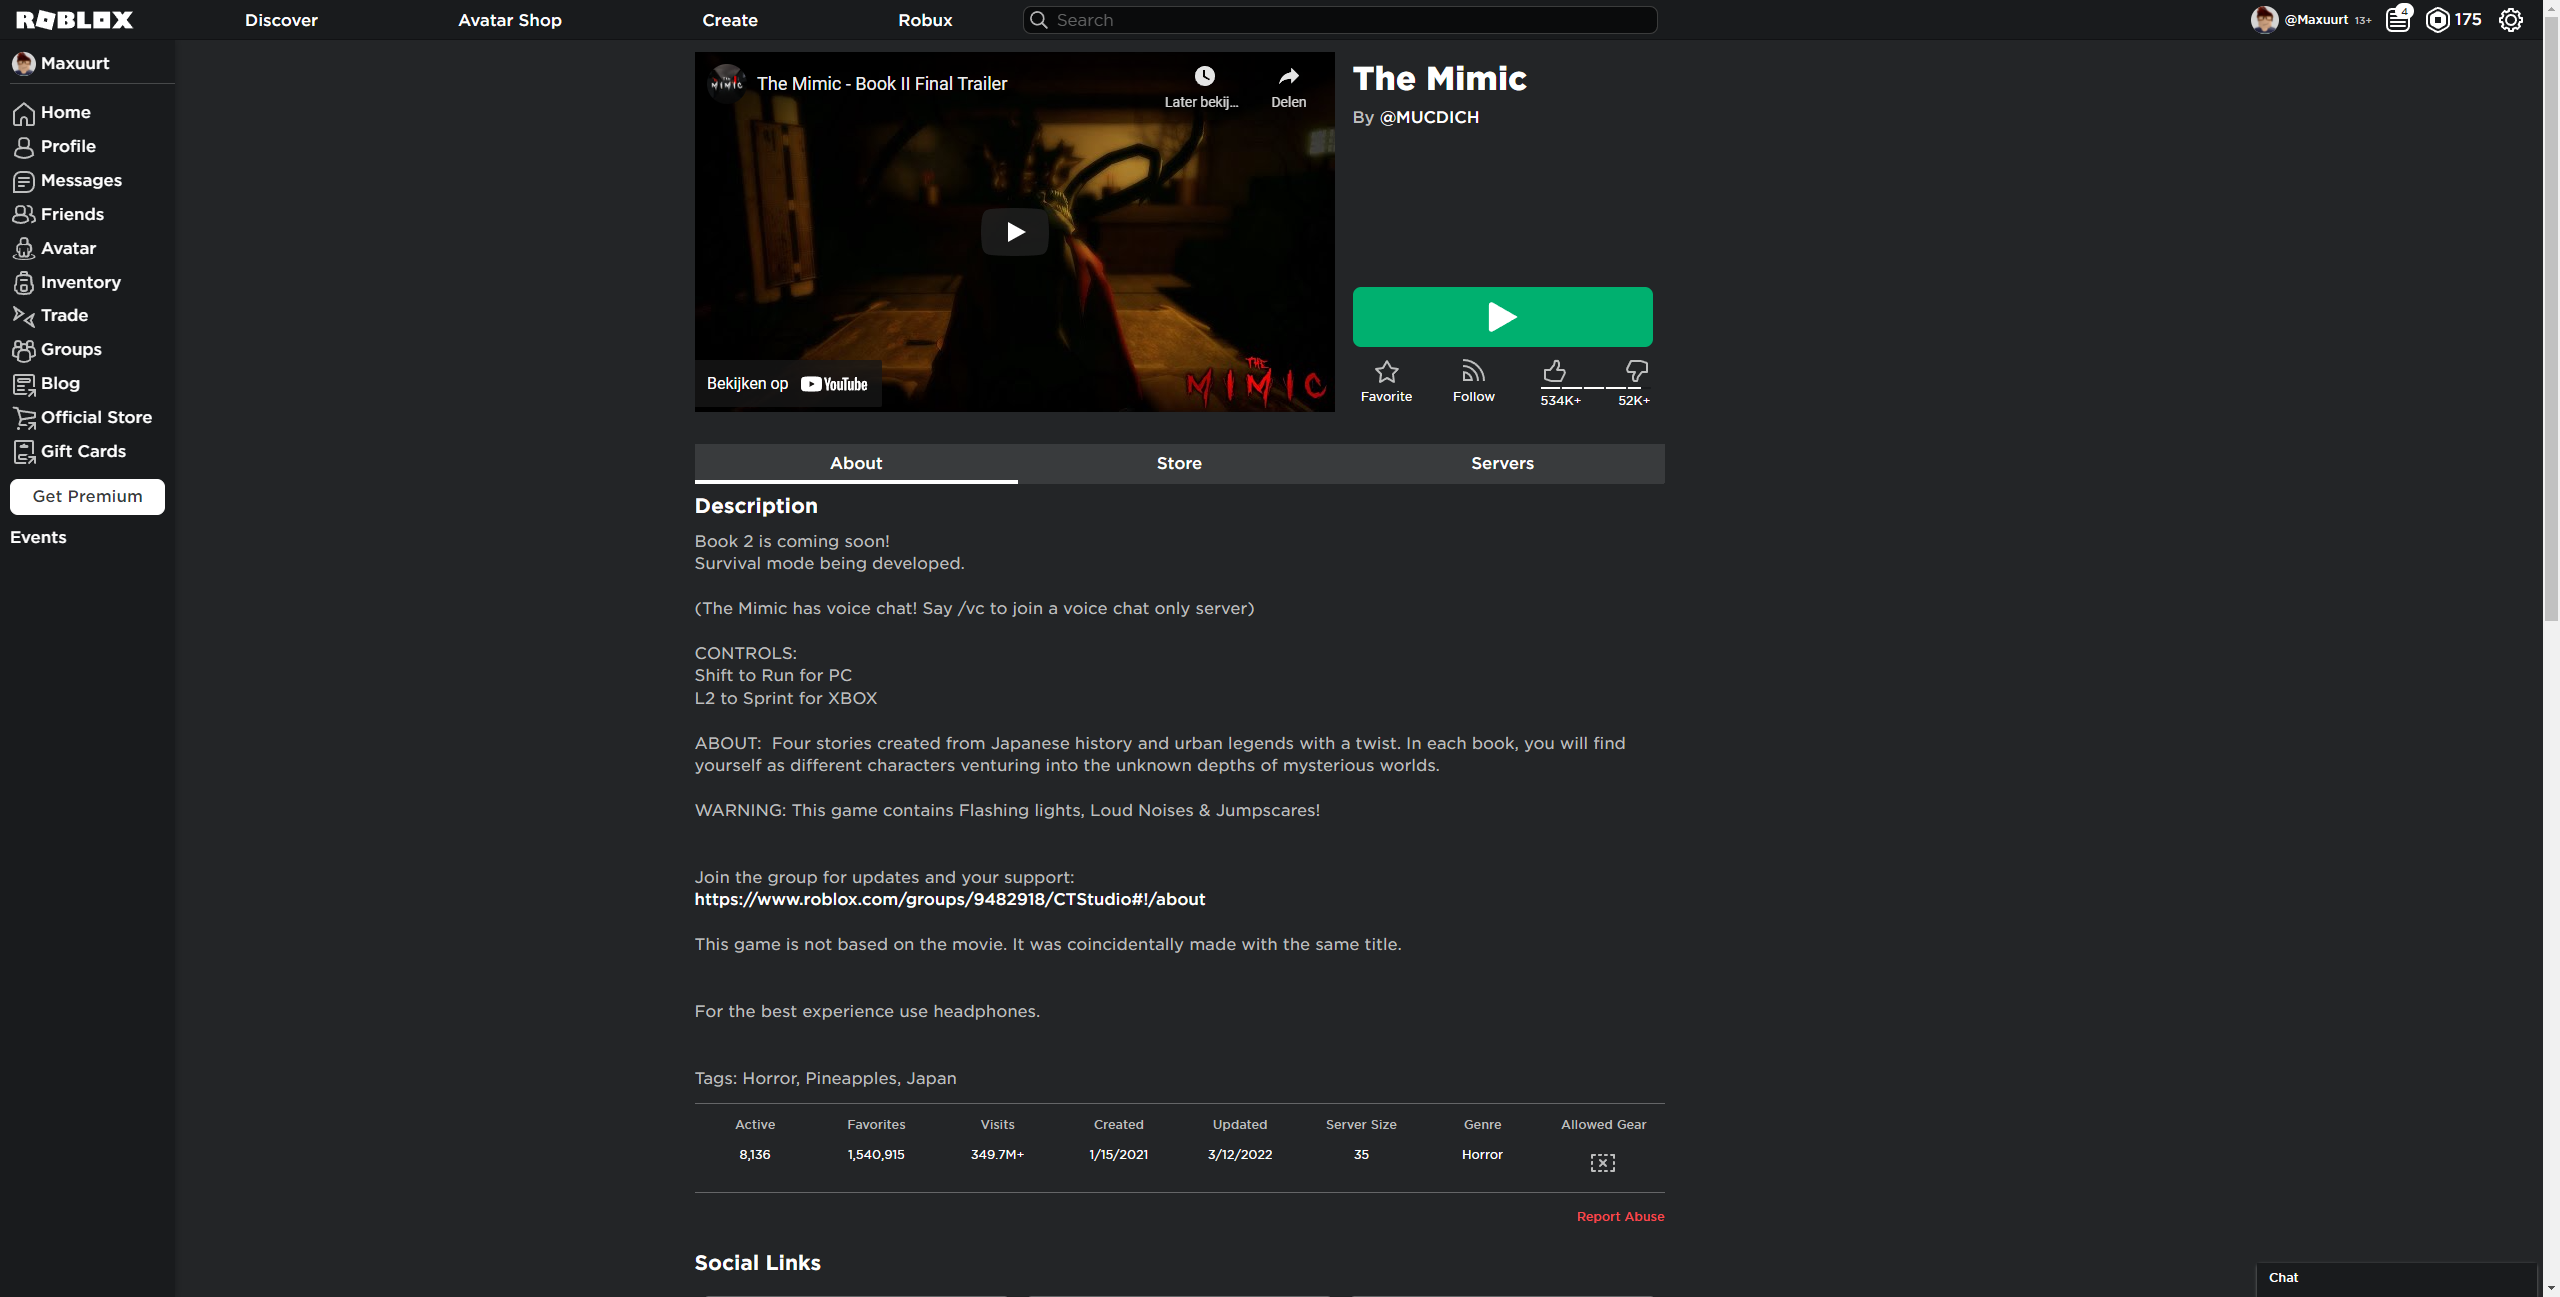Click the Favorite star icon
Viewport: 2560px width, 1297px height.
(x=1386, y=372)
